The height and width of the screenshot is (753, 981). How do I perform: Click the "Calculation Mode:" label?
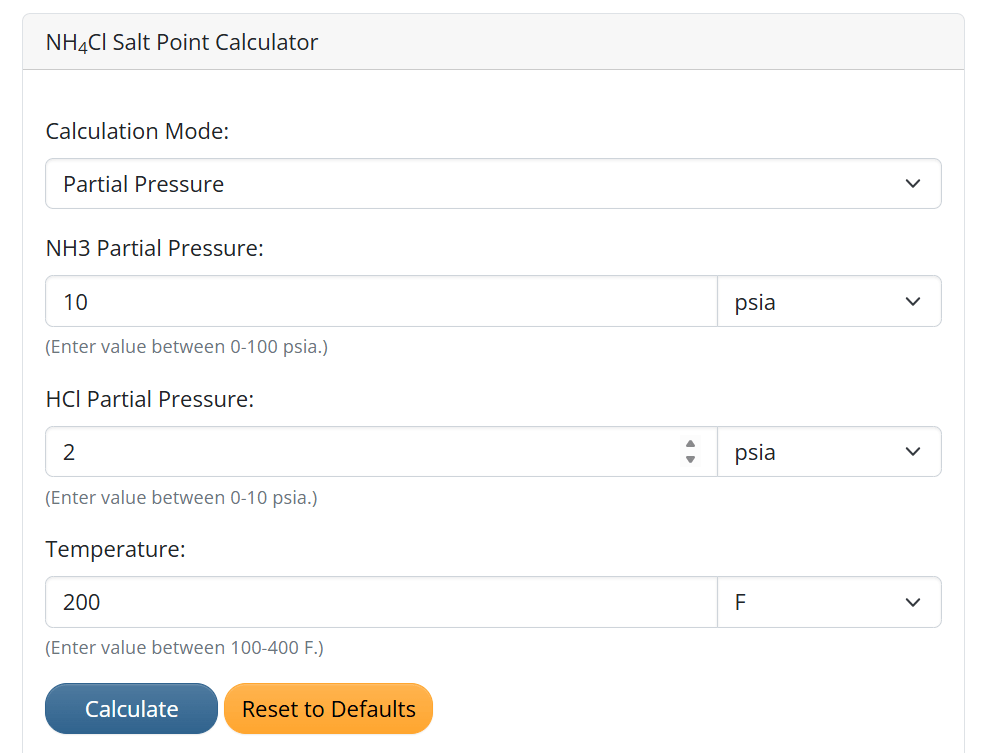[138, 131]
